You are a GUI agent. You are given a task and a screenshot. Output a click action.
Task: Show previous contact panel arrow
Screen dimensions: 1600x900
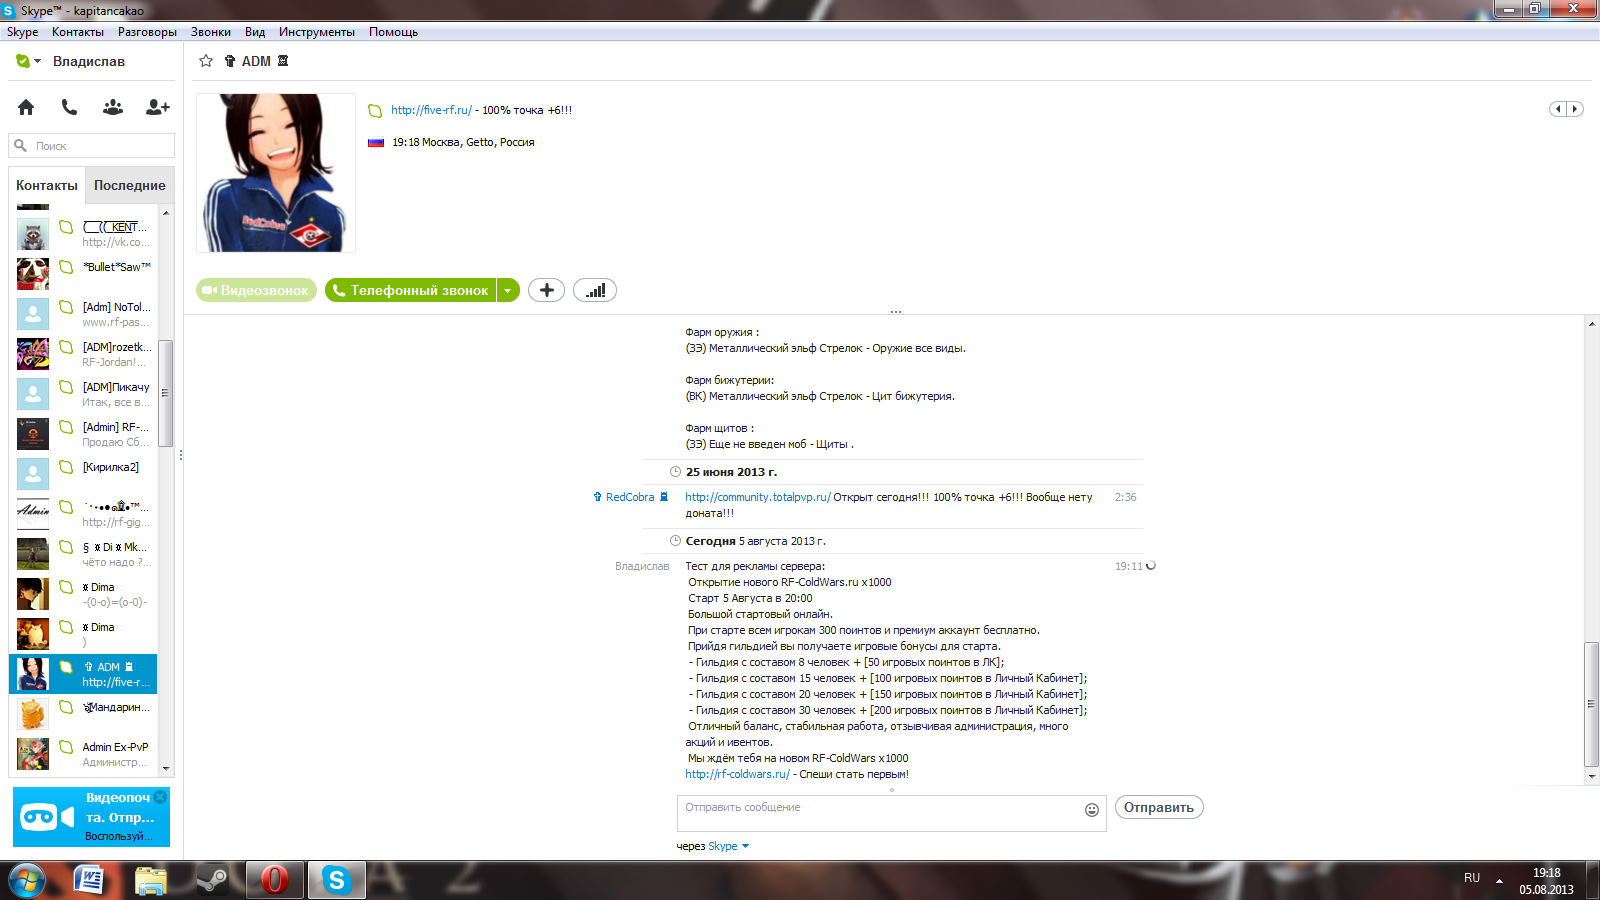click(1558, 109)
